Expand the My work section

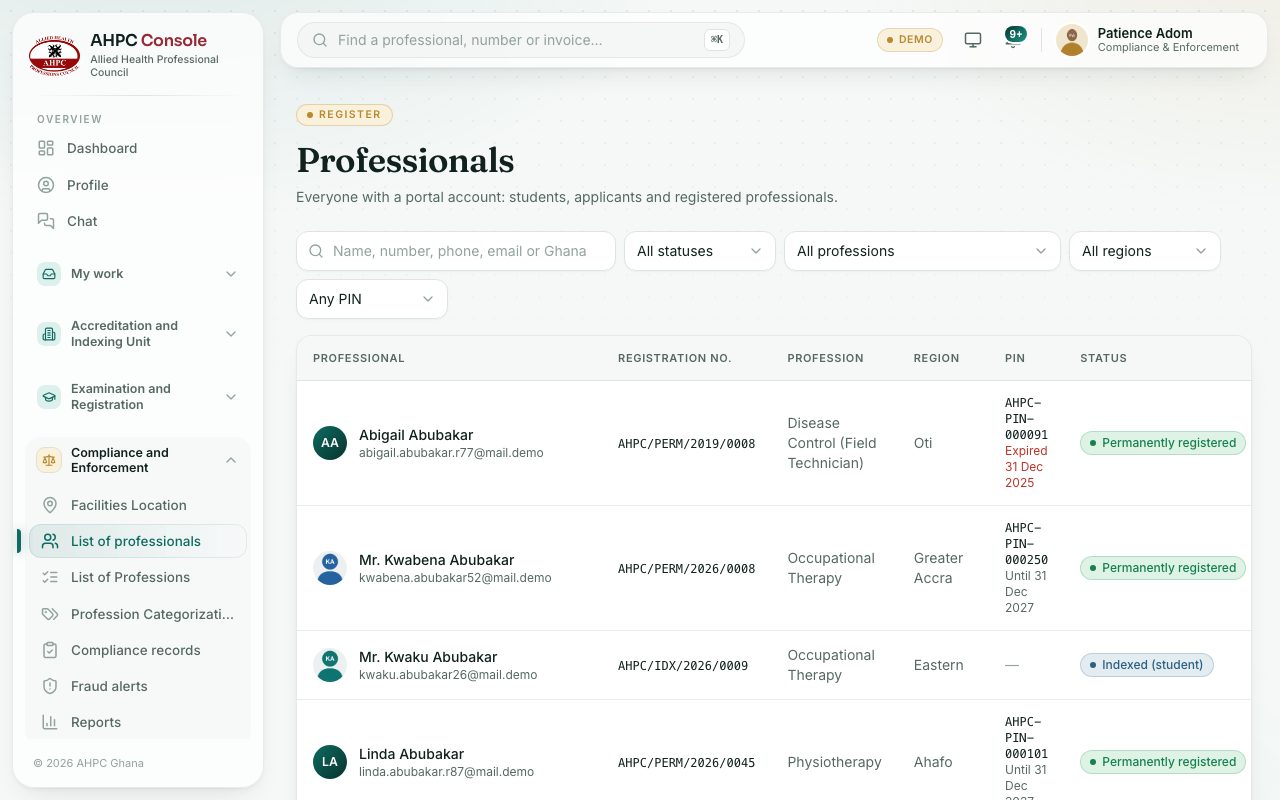point(138,274)
